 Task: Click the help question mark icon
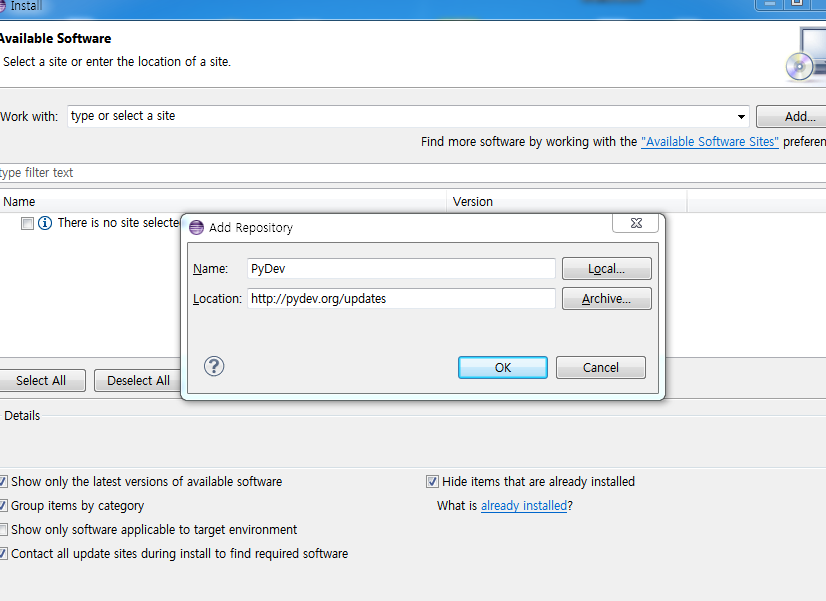click(x=214, y=366)
